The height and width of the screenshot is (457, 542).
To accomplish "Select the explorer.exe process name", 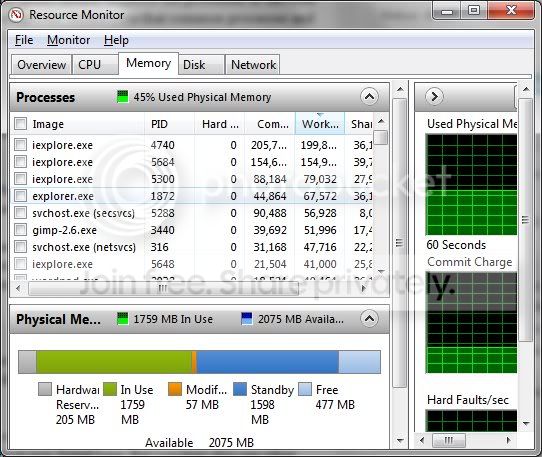I will tap(63, 196).
